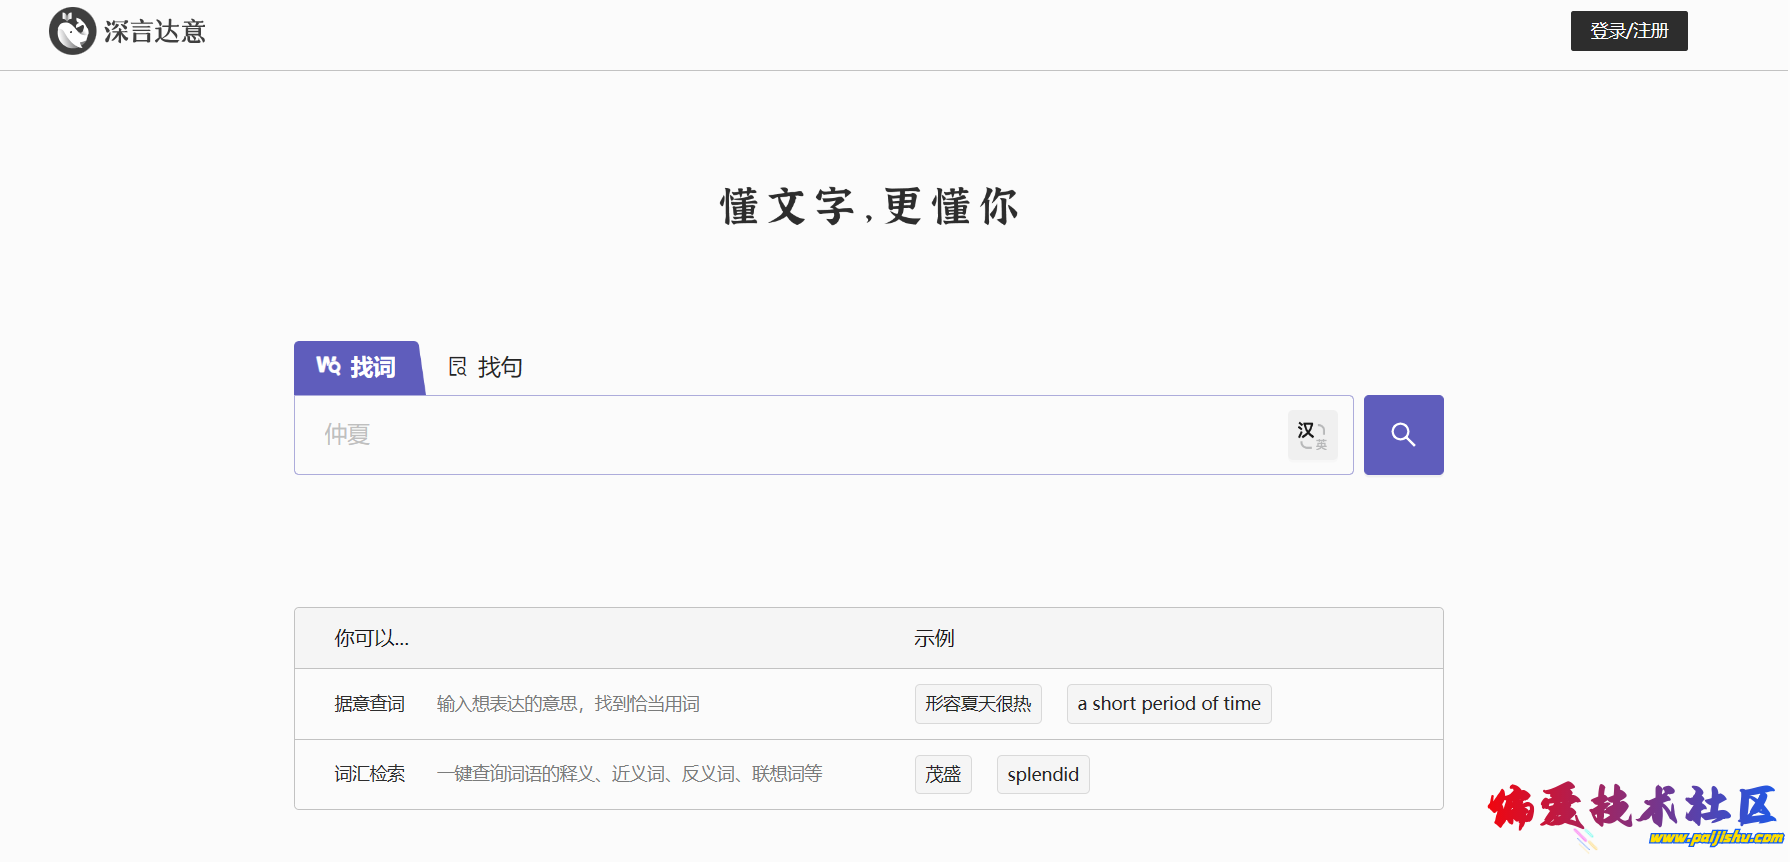Focus the search field with 仲夏 placeholder

click(790, 435)
